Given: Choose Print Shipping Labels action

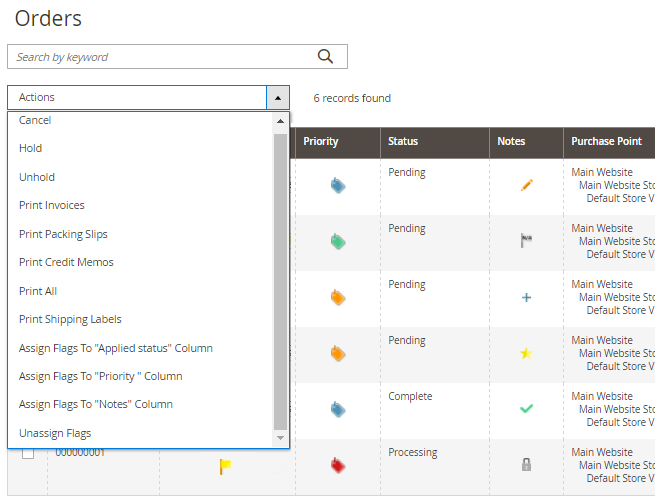Looking at the screenshot, I should 70,319.
